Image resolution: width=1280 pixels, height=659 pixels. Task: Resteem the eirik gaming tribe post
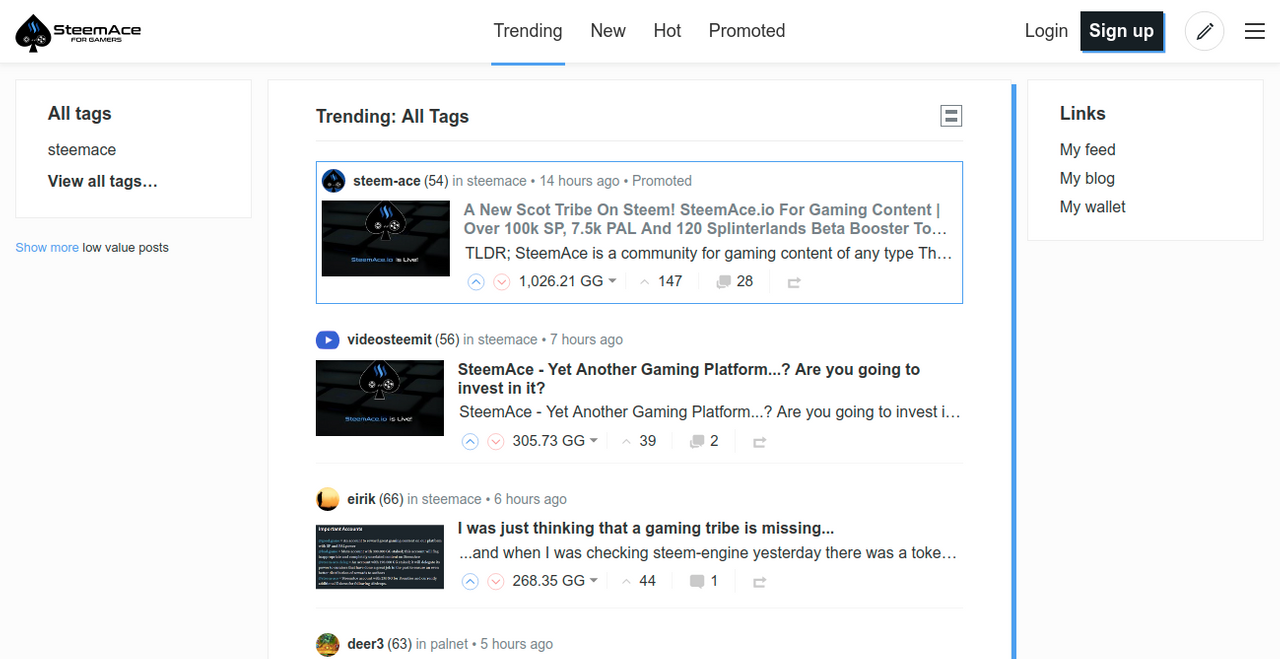tap(759, 582)
